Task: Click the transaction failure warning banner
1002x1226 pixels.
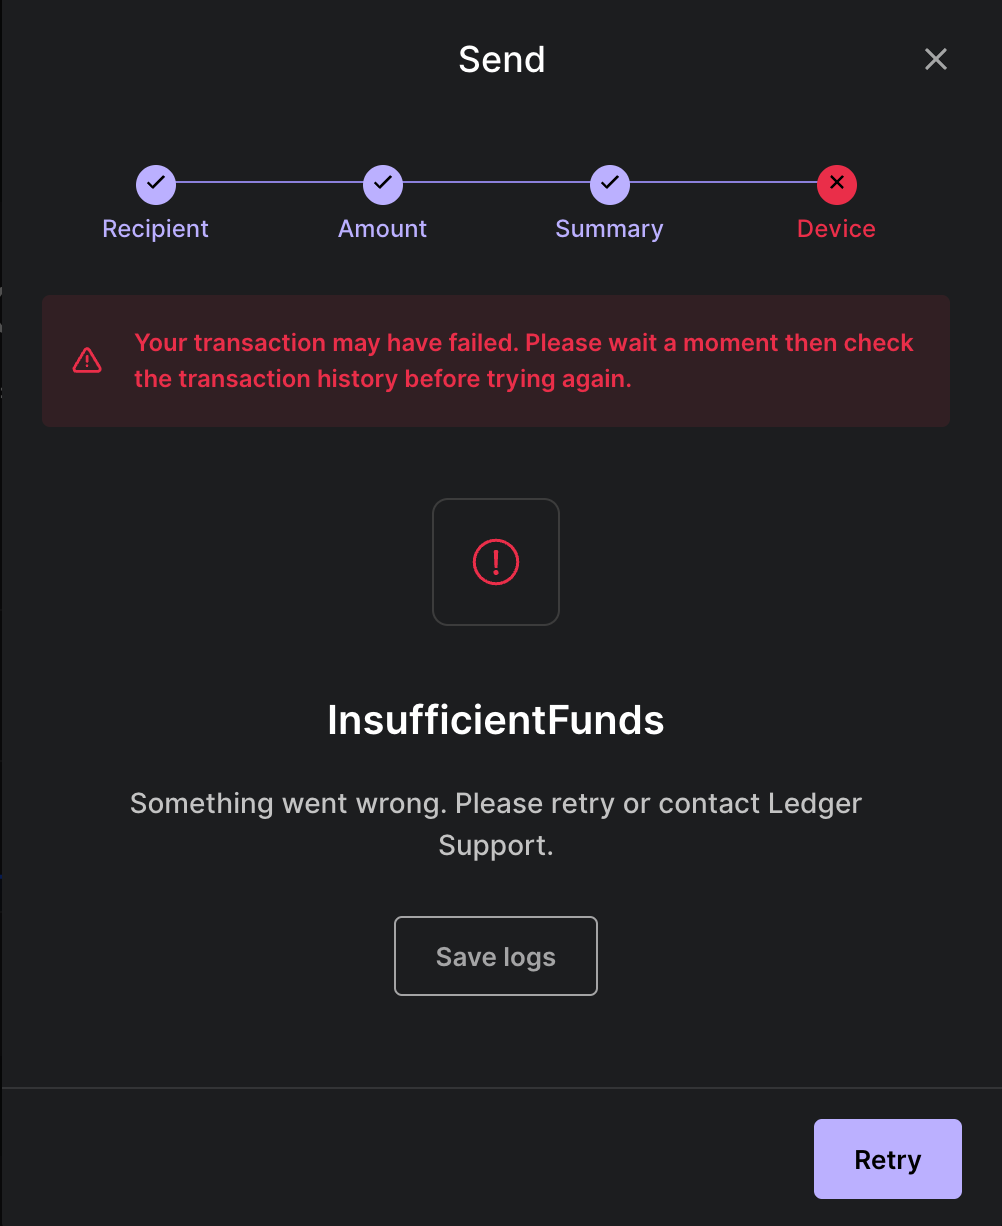Action: click(x=495, y=361)
